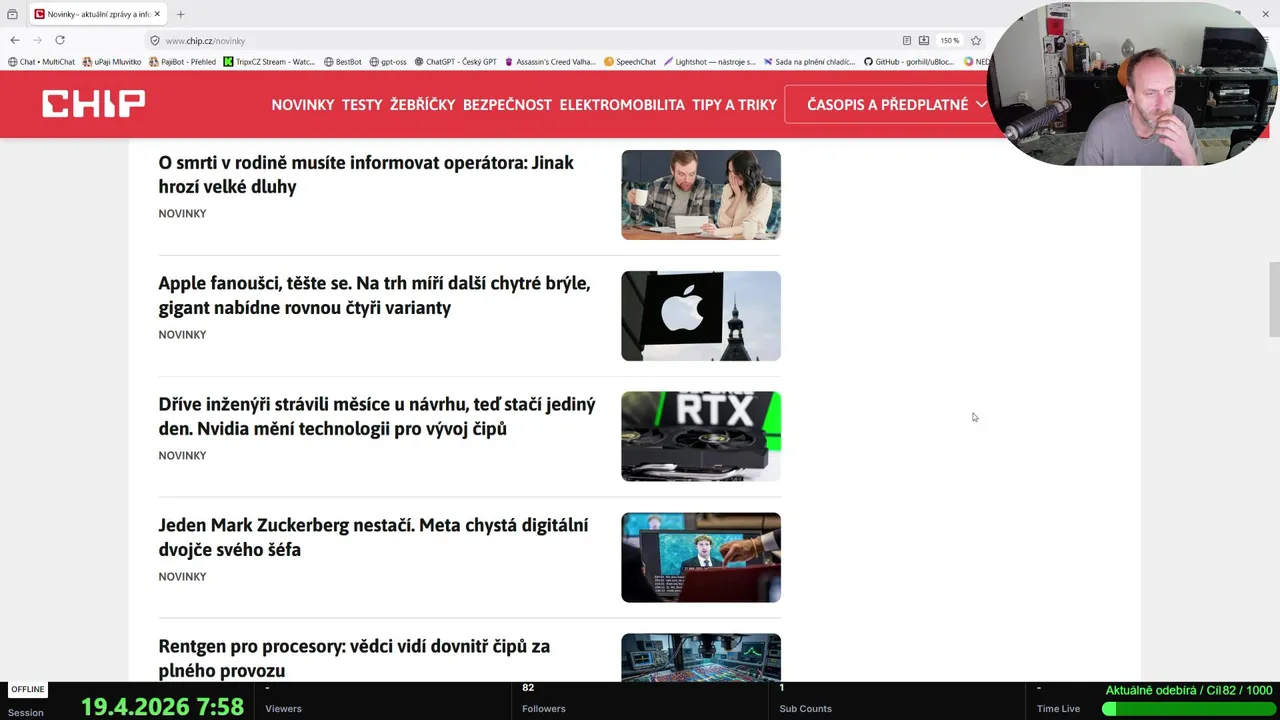Open the ELEKTROMOBILITA menu item
This screenshot has height=720, width=1280.
pyautogui.click(x=622, y=104)
